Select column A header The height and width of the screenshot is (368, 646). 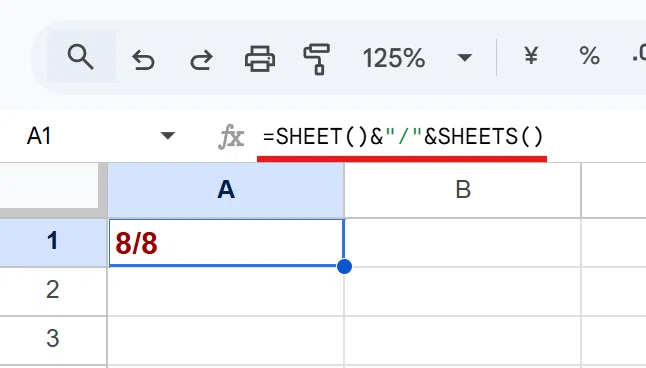pyautogui.click(x=226, y=190)
